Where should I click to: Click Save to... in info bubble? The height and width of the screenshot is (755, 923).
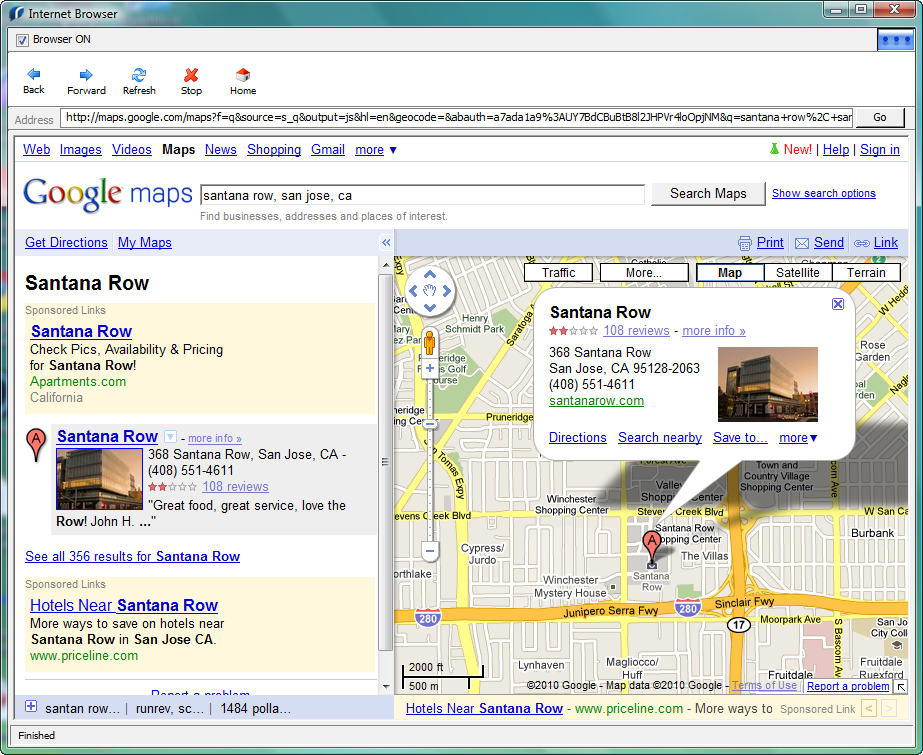click(740, 438)
